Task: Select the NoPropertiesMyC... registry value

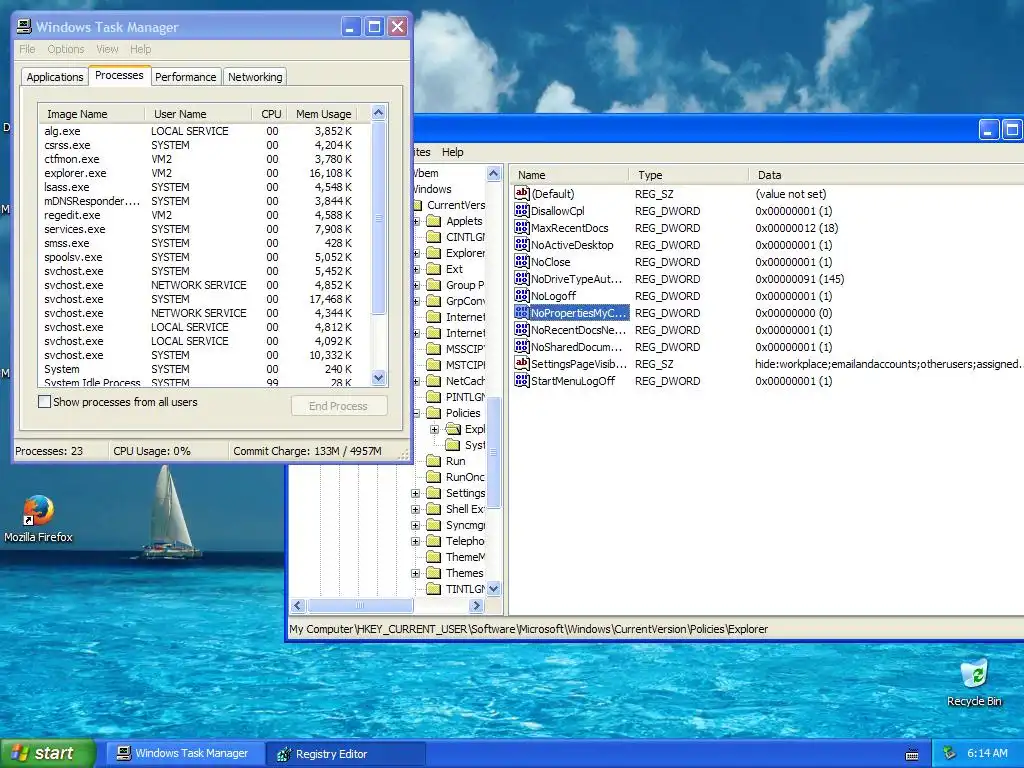Action: point(579,313)
